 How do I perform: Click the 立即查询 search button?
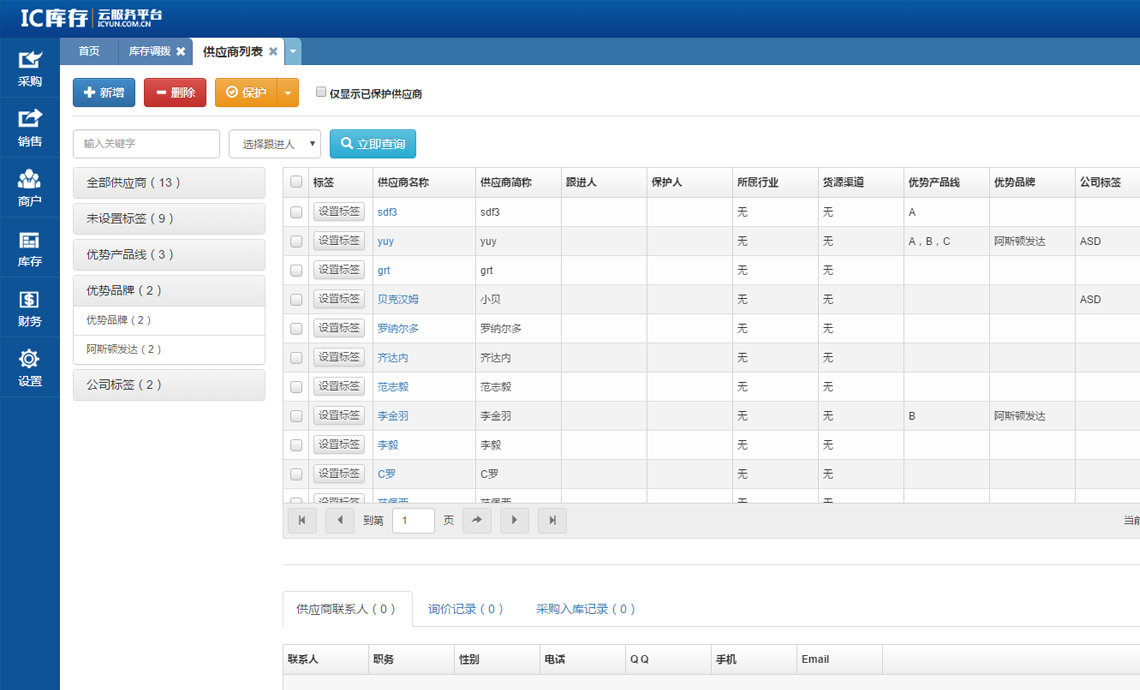[373, 144]
